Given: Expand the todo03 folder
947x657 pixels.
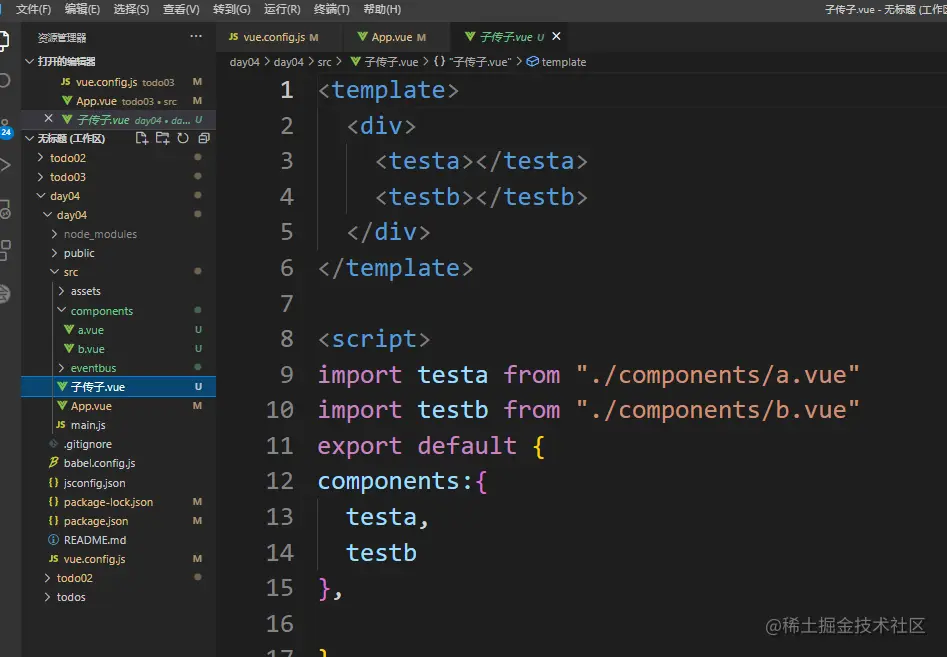Looking at the screenshot, I should click(40, 177).
